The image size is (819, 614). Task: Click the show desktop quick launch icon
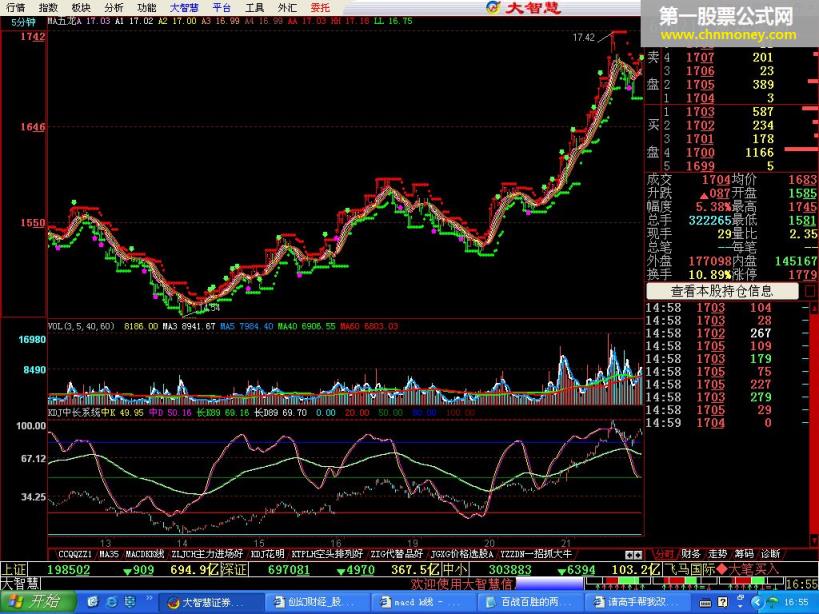(x=130, y=602)
